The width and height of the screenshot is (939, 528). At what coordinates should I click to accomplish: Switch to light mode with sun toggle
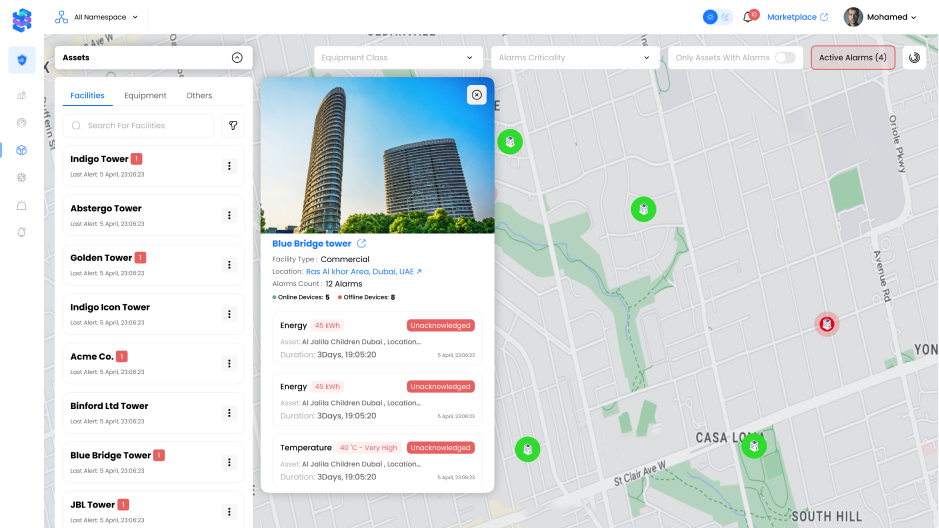pyautogui.click(x=710, y=17)
